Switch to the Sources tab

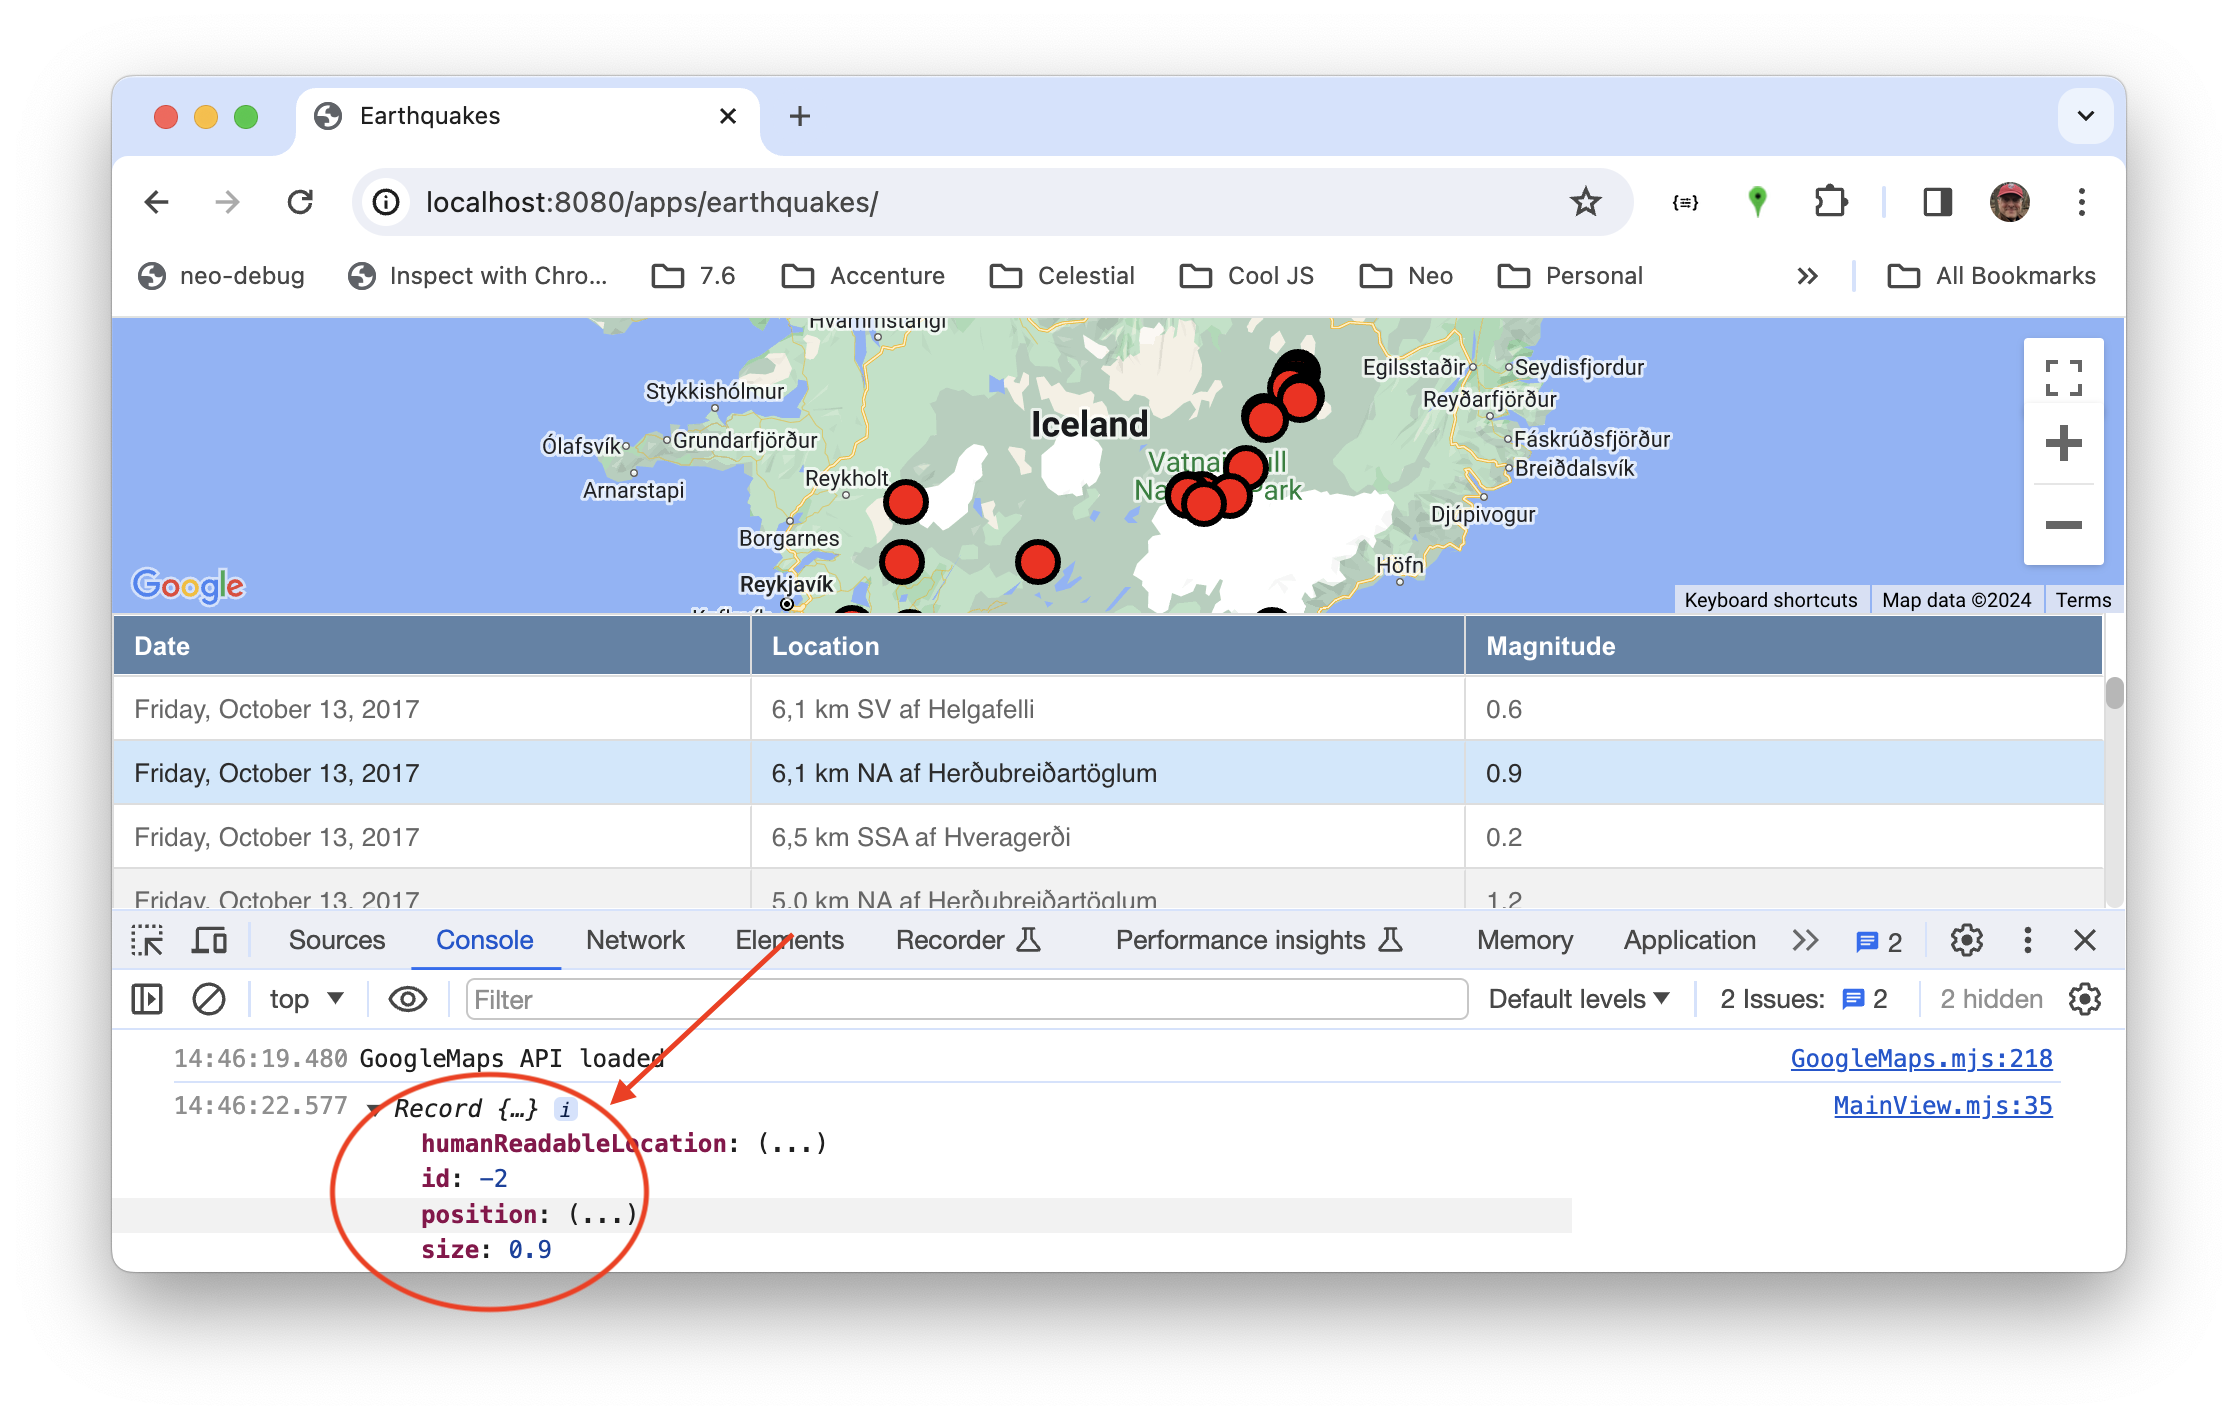[336, 940]
